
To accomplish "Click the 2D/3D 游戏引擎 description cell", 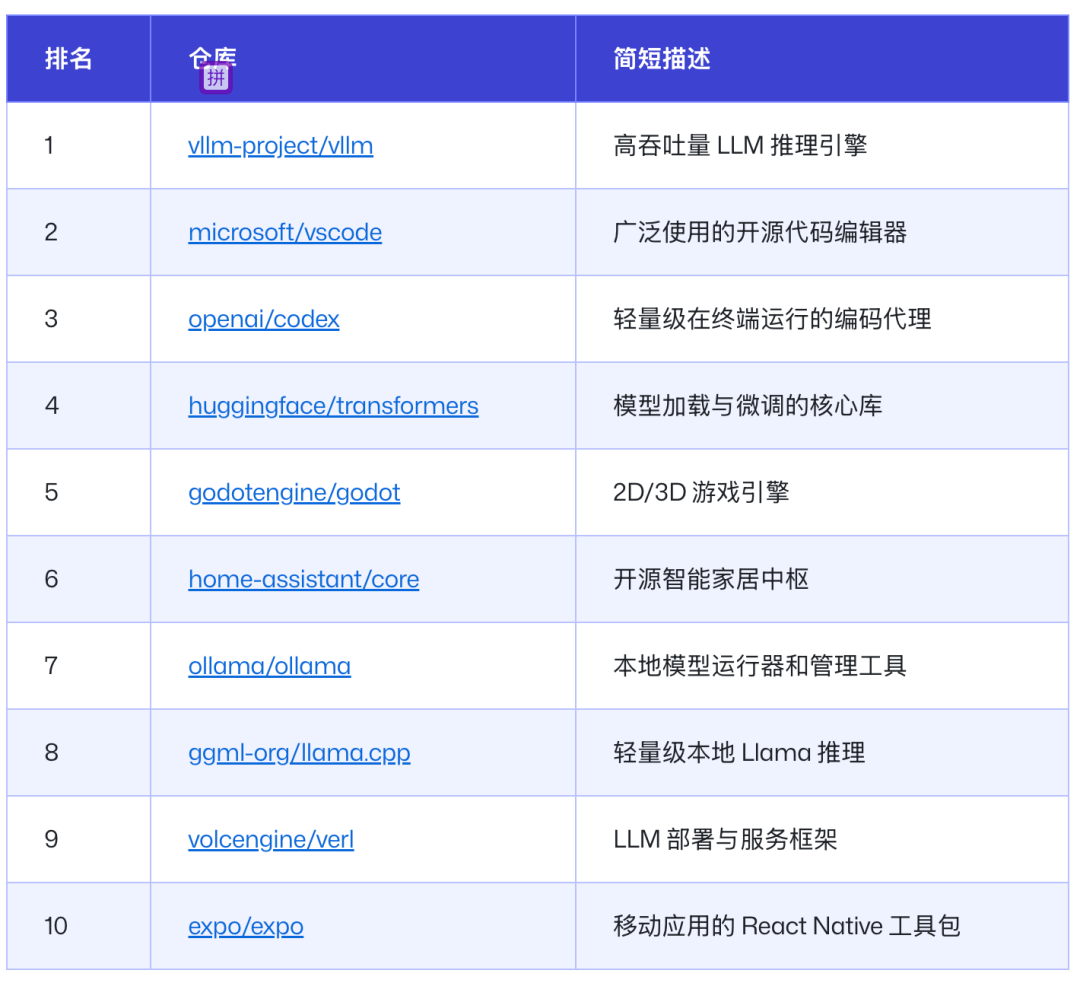I will (700, 493).
